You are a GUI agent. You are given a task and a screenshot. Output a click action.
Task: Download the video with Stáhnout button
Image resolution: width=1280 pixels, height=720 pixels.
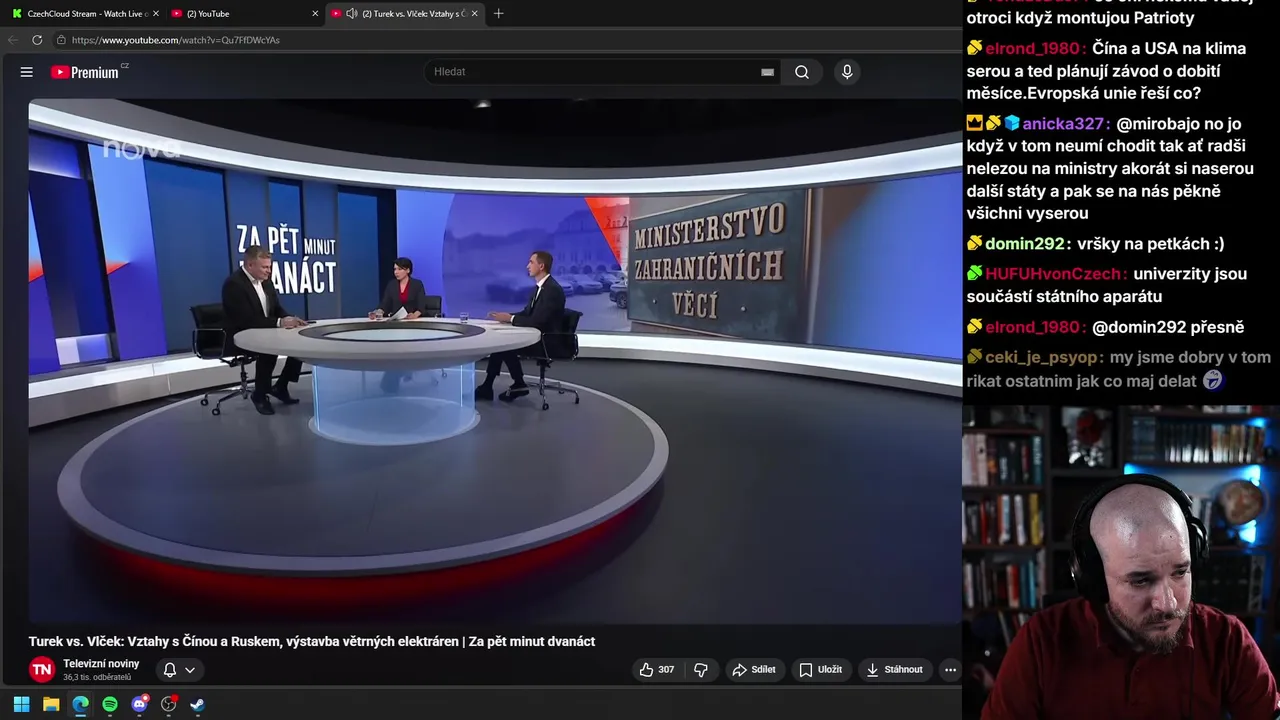[894, 669]
